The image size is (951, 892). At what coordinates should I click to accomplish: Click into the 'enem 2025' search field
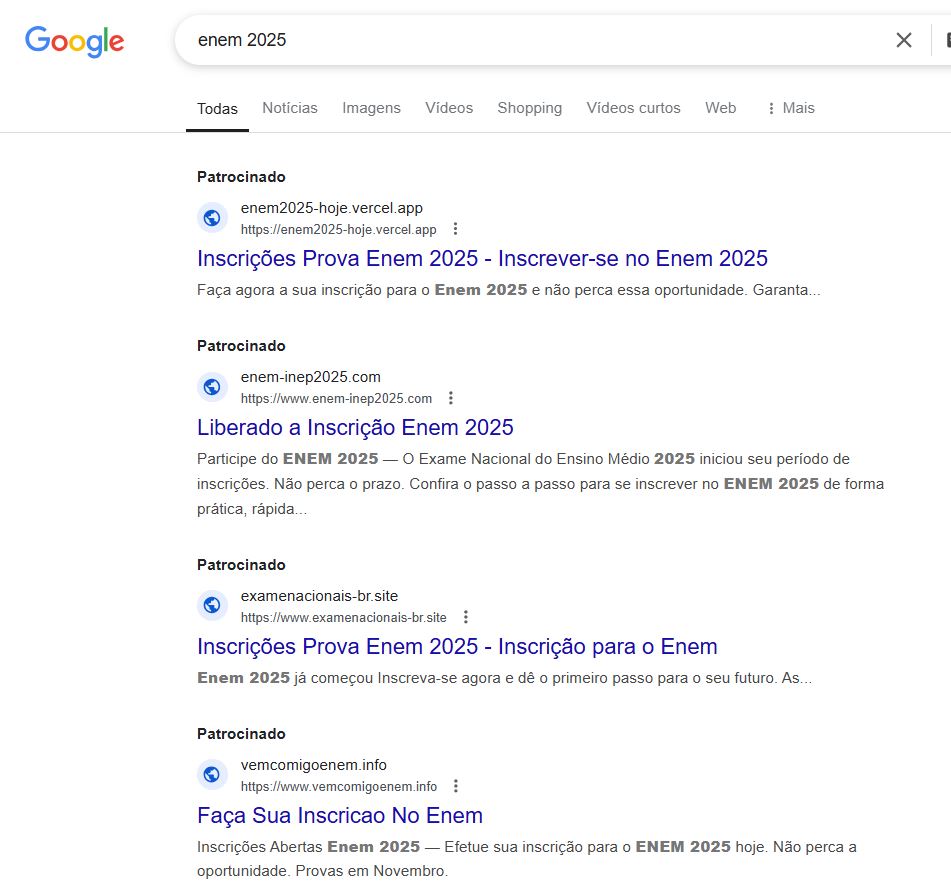click(x=534, y=40)
